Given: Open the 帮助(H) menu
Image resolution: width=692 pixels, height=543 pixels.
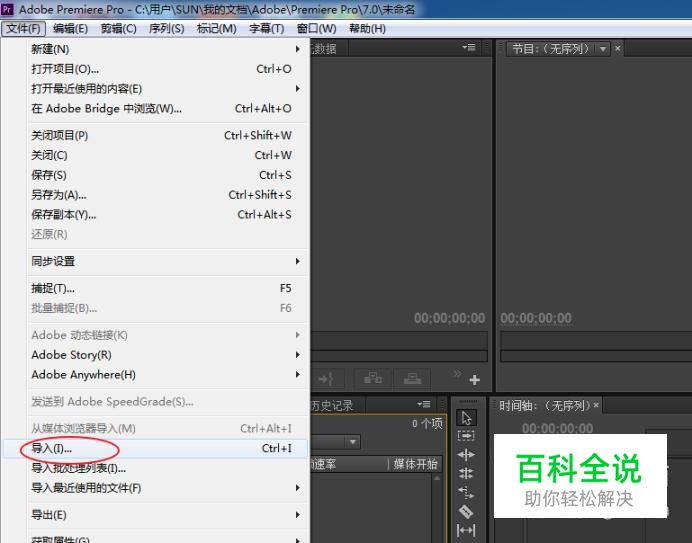Looking at the screenshot, I should (x=367, y=29).
